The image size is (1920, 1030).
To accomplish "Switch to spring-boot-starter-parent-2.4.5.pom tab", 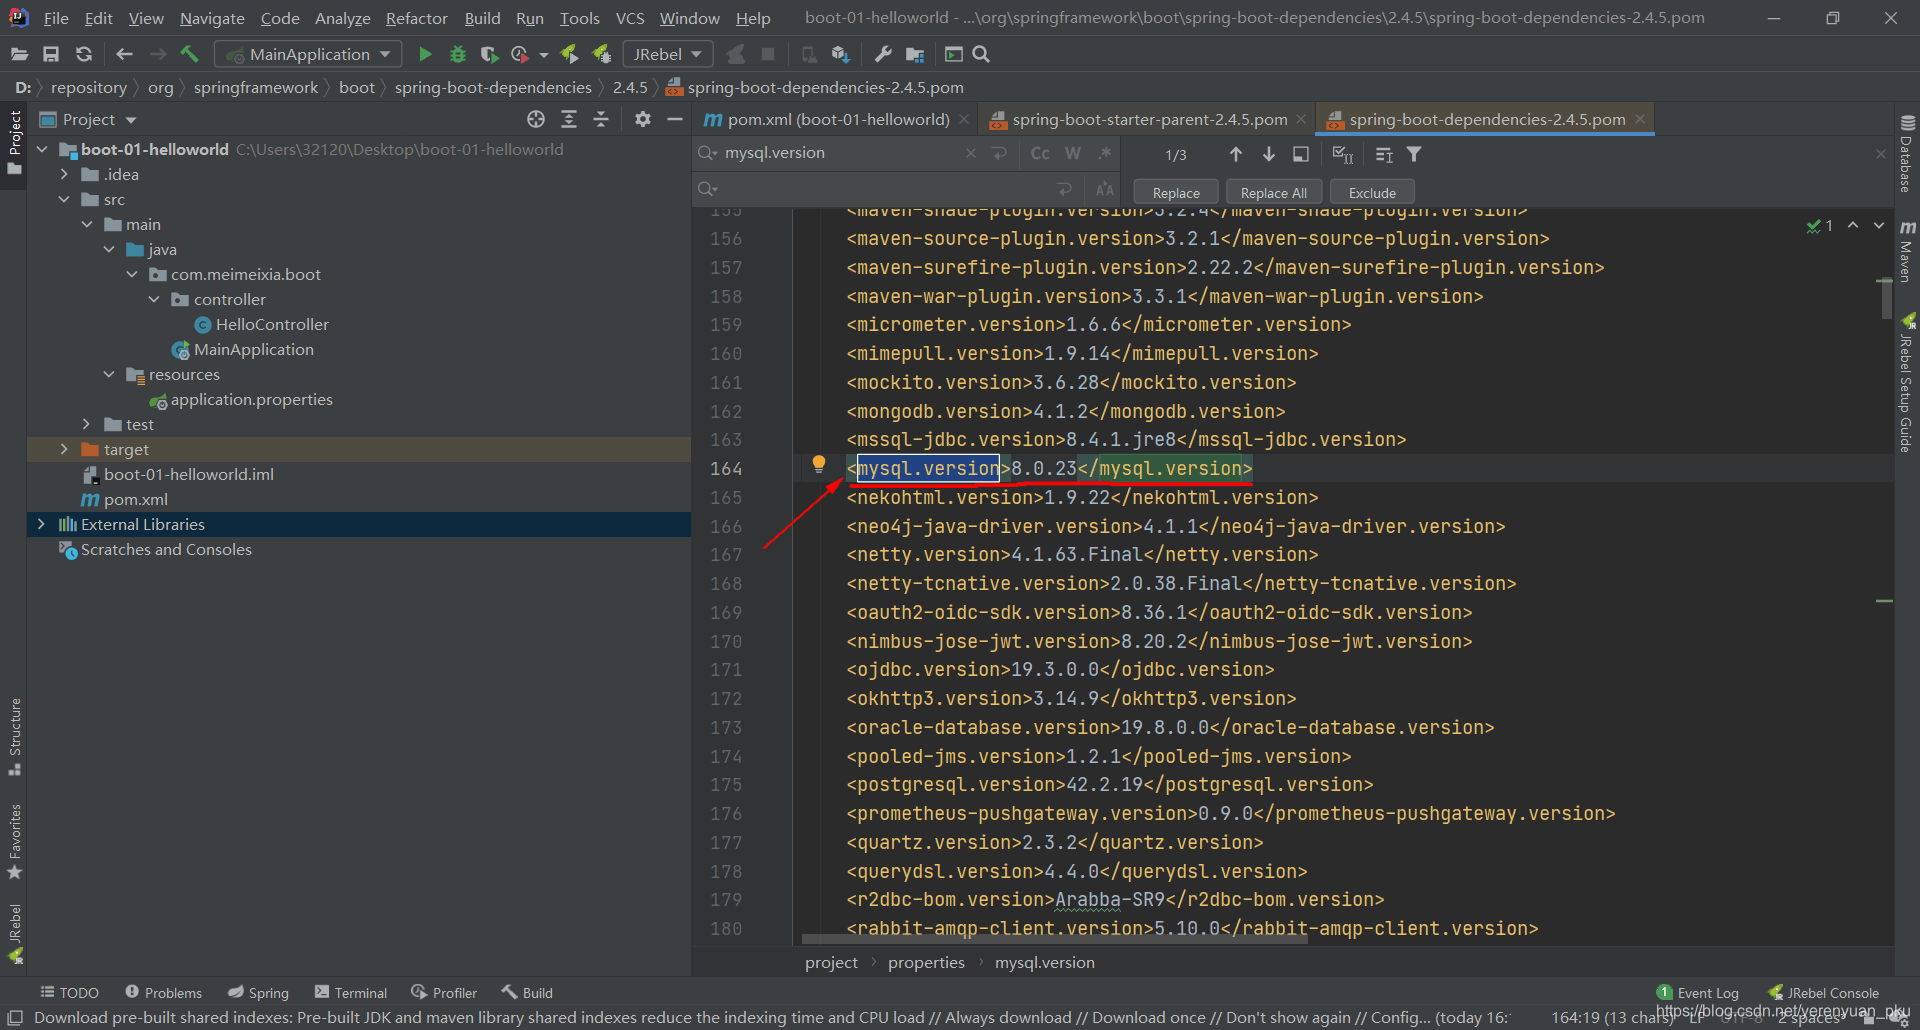I will 1149,119.
